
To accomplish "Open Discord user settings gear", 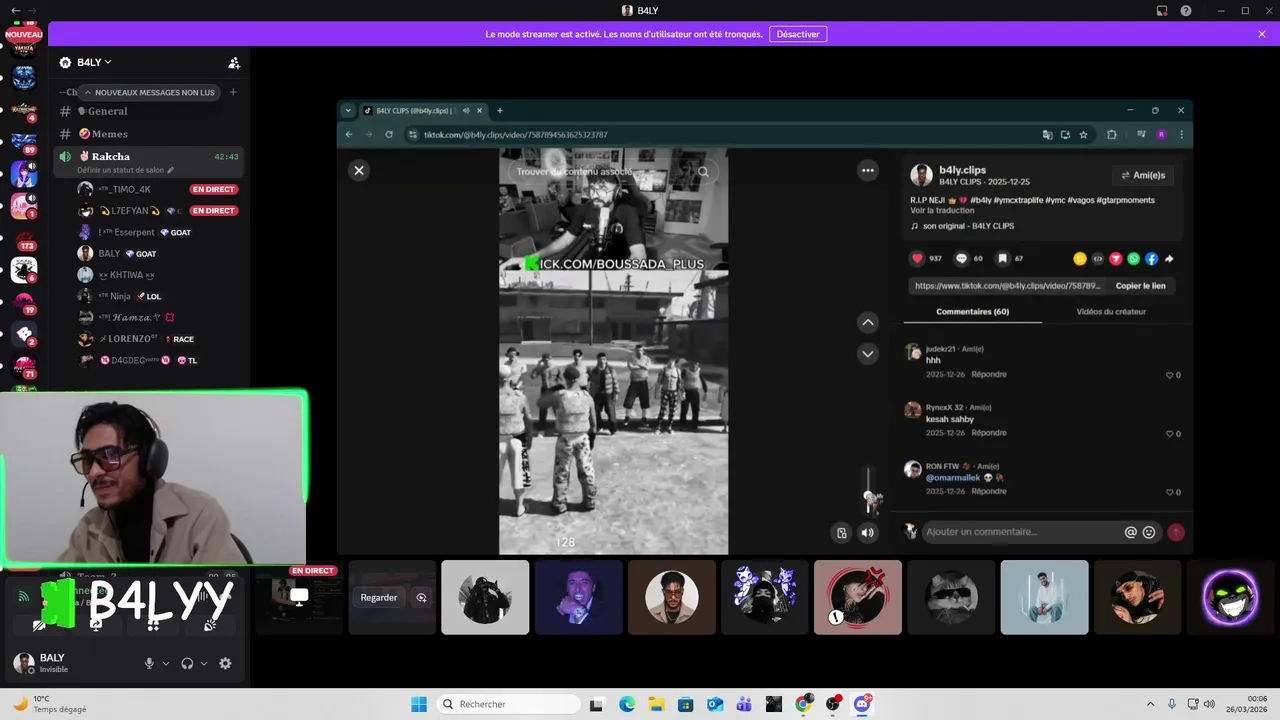I will [225, 663].
